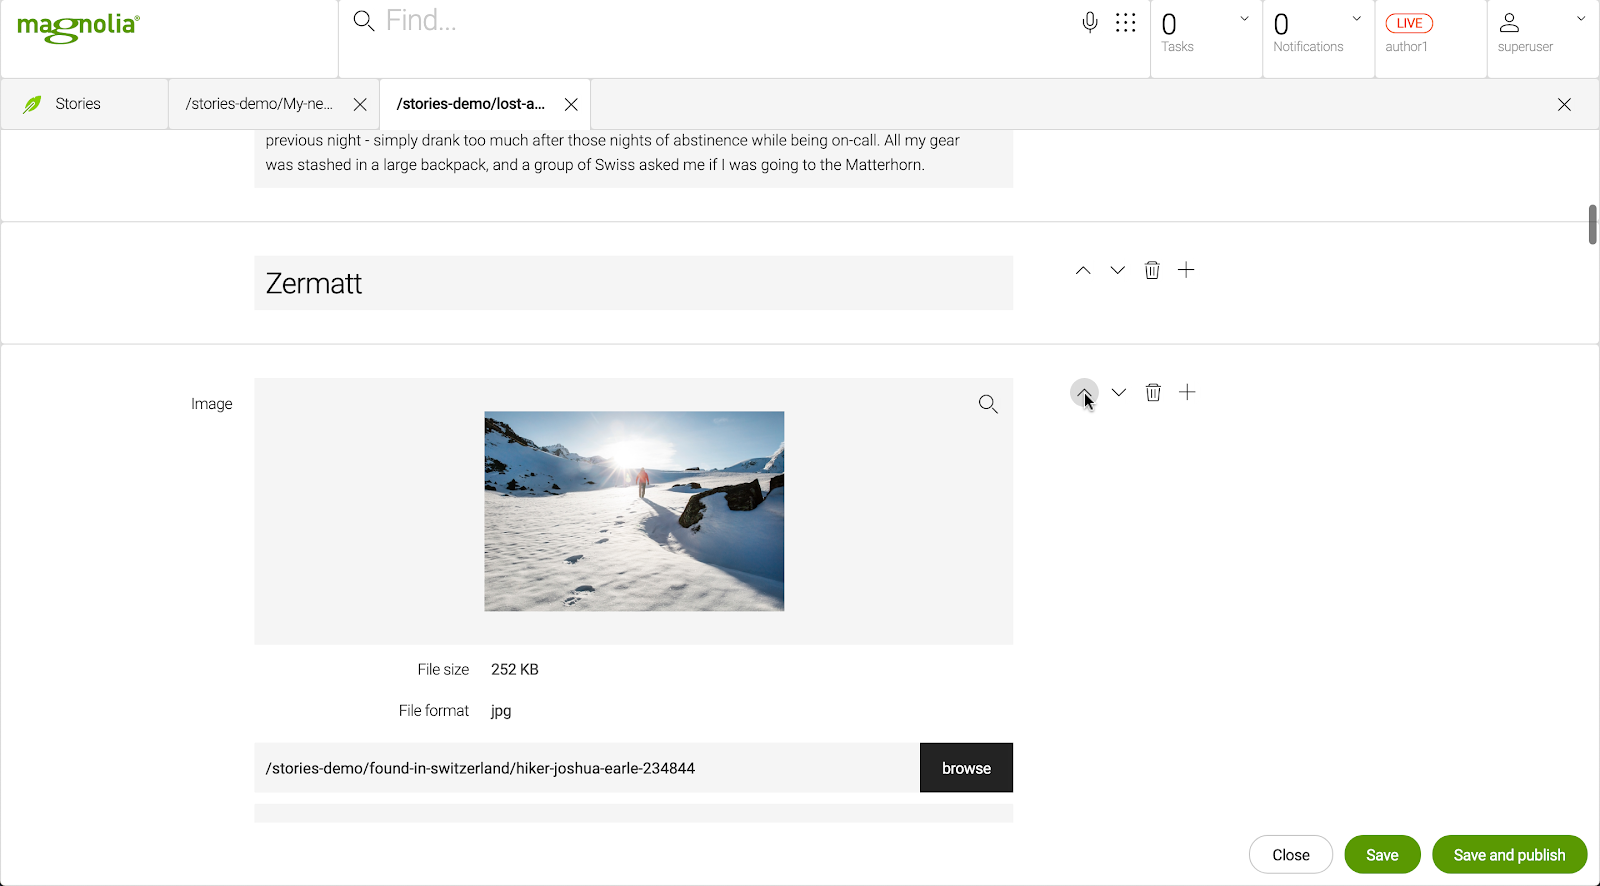
Task: Click the snowy mountain image thumbnail
Action: point(634,511)
